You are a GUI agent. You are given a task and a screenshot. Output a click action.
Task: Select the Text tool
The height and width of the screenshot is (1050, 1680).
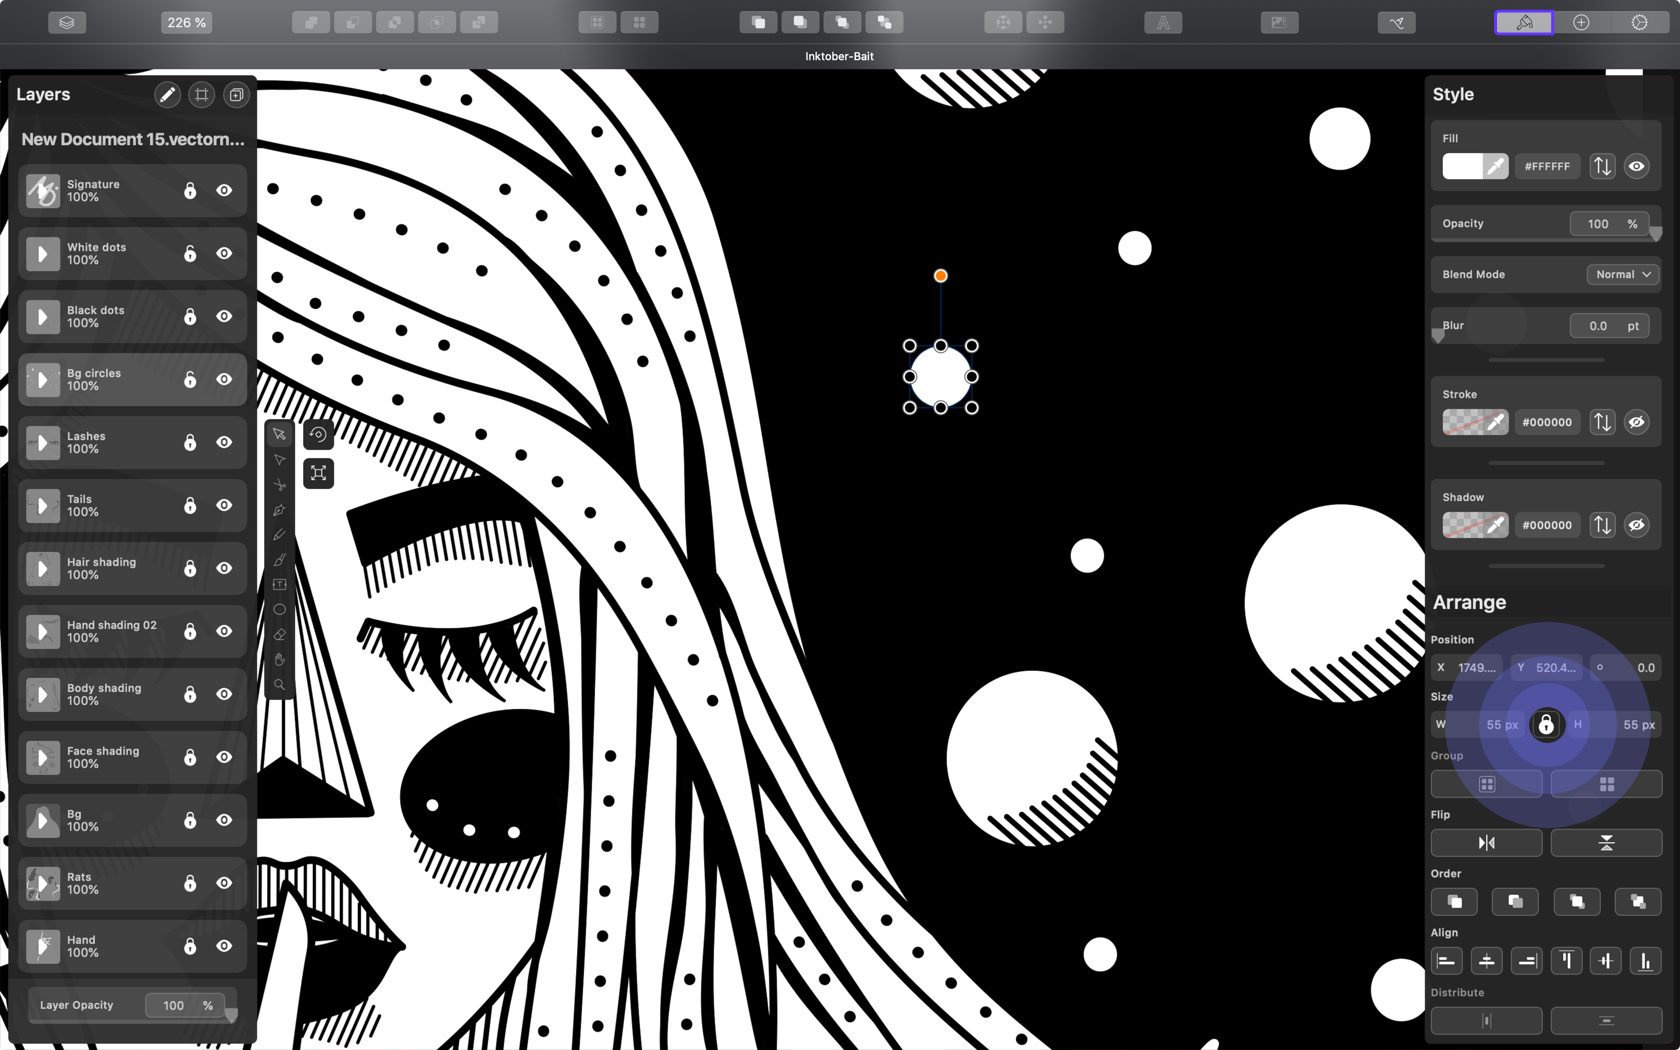(x=280, y=585)
